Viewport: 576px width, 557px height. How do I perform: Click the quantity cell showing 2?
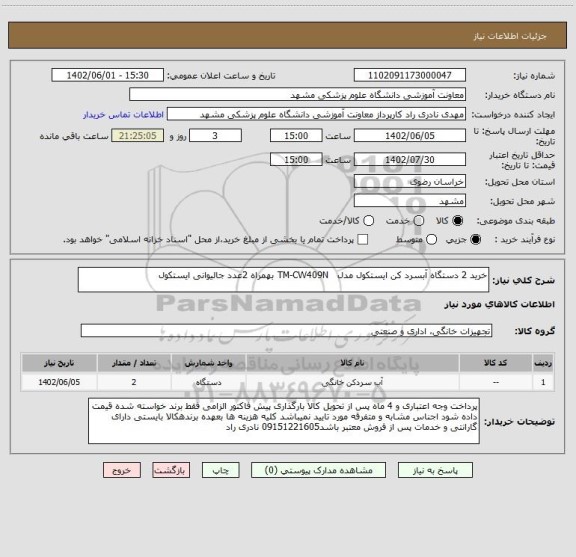point(134,382)
